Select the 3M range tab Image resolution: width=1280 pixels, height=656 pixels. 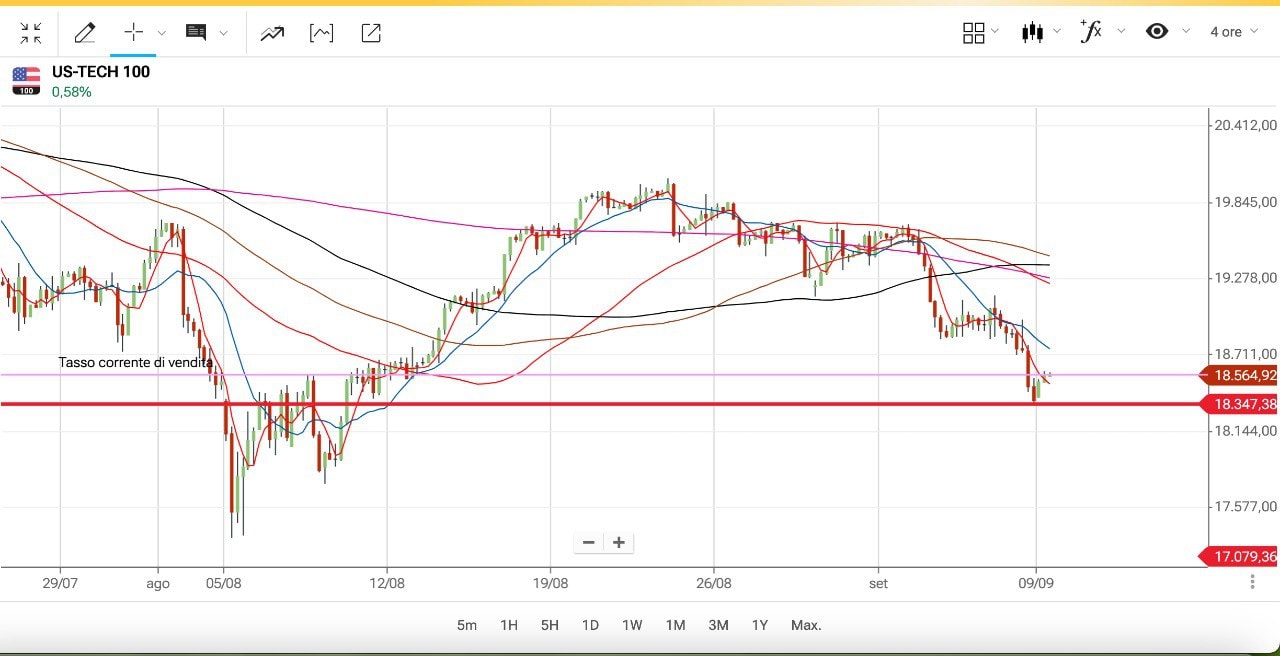coord(718,625)
